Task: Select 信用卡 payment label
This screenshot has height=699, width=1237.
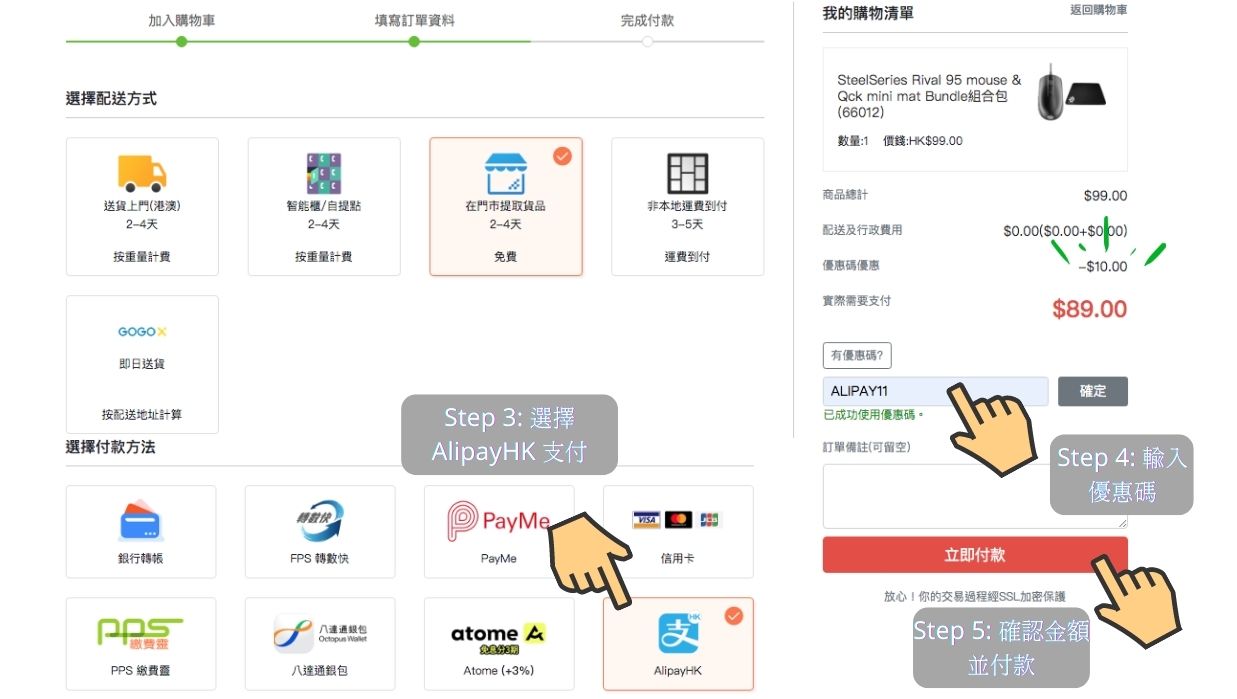Action: coord(677,558)
